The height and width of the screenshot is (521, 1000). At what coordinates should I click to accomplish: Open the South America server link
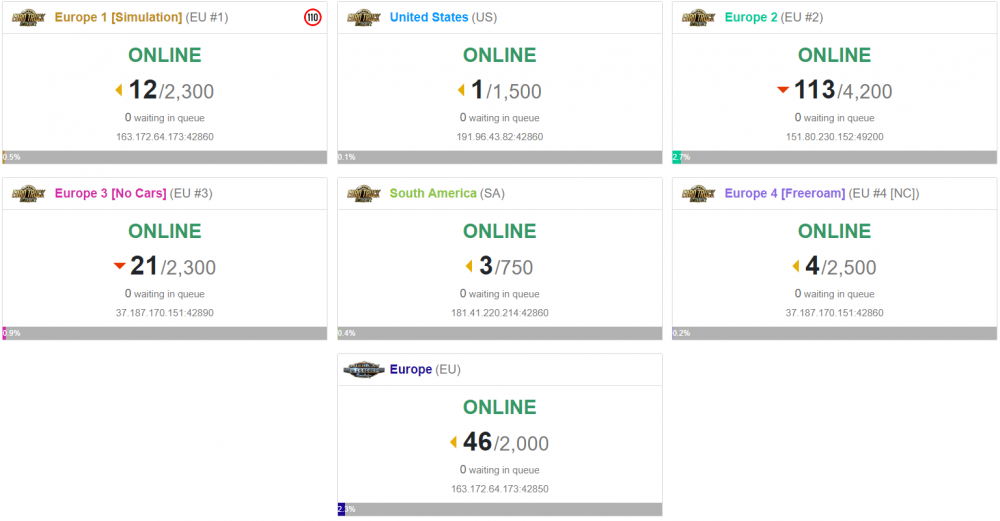pyautogui.click(x=433, y=194)
